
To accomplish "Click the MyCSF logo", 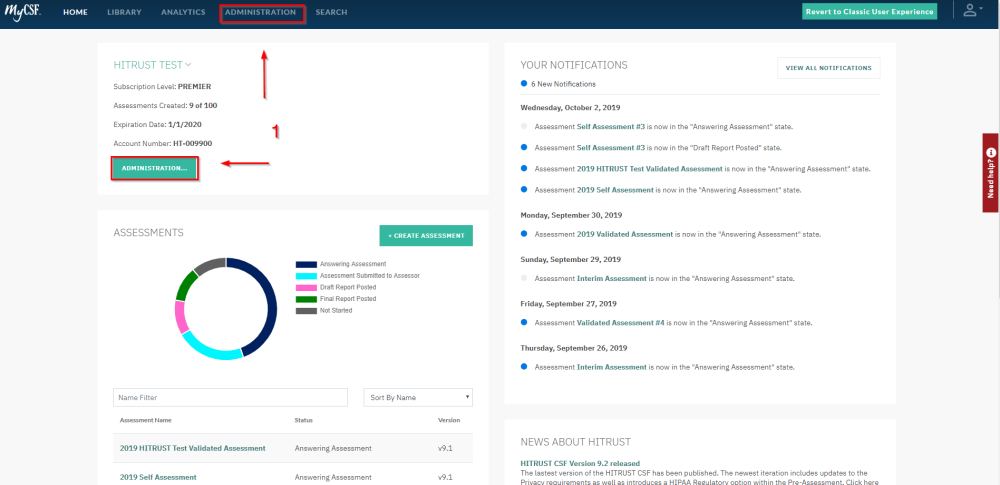I will coord(23,11).
